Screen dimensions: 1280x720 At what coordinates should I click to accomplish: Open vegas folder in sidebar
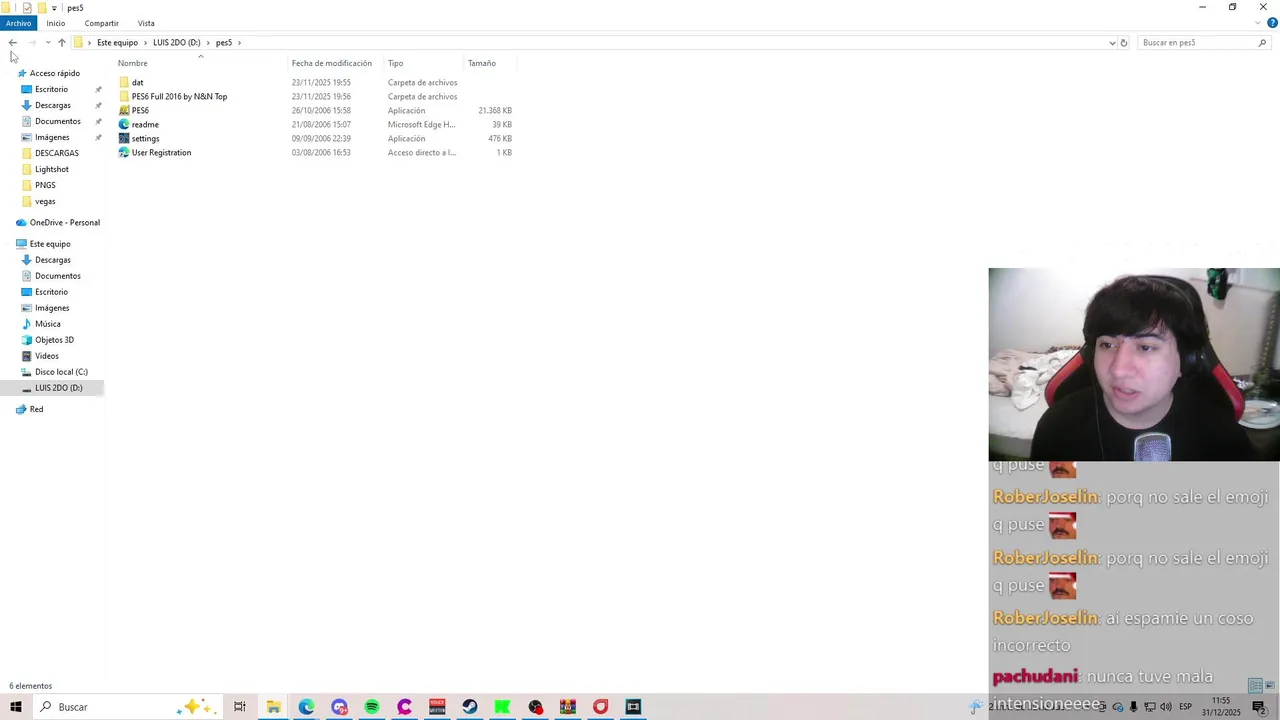click(45, 201)
